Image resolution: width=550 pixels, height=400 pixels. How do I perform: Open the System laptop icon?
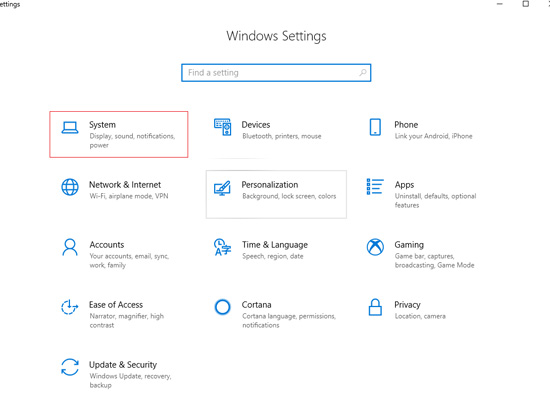point(70,128)
